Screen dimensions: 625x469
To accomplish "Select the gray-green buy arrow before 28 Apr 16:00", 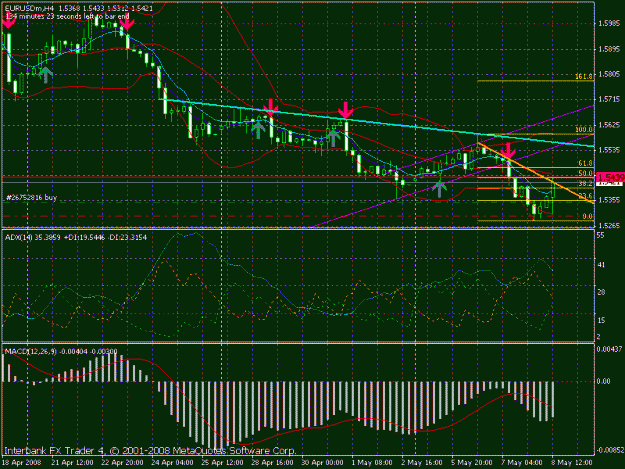I will (x=258, y=130).
